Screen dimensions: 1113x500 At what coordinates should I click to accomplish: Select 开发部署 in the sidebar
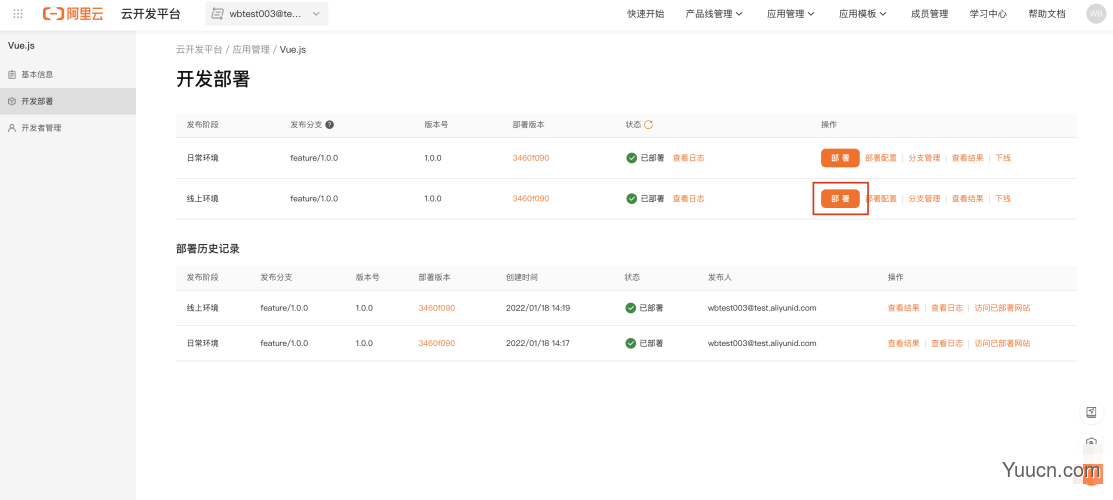38,101
